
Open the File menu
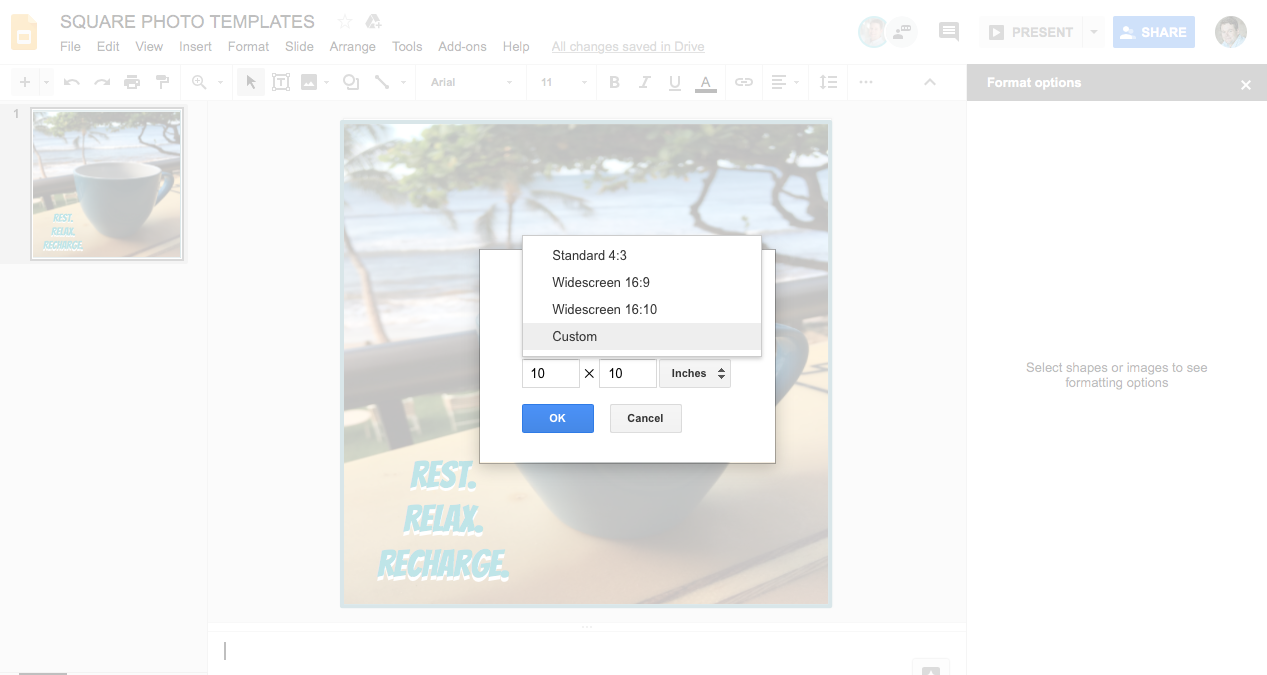[70, 46]
